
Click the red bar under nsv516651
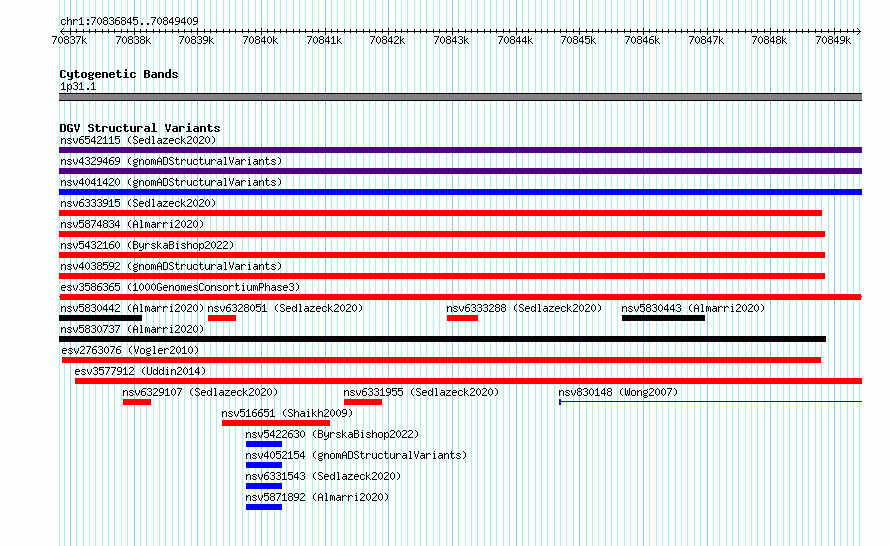pyautogui.click(x=276, y=423)
